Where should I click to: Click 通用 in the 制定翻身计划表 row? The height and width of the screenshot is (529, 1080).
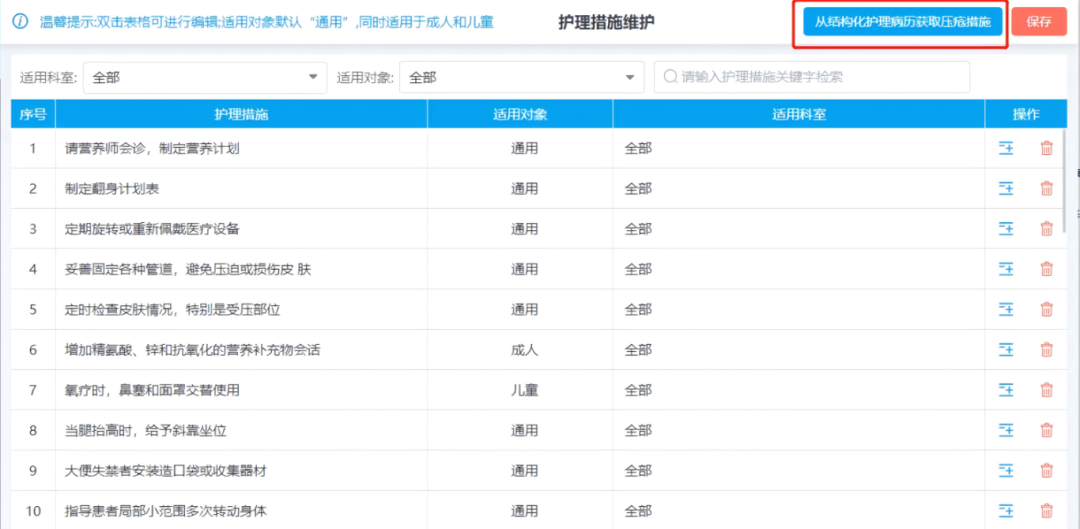[524, 189]
